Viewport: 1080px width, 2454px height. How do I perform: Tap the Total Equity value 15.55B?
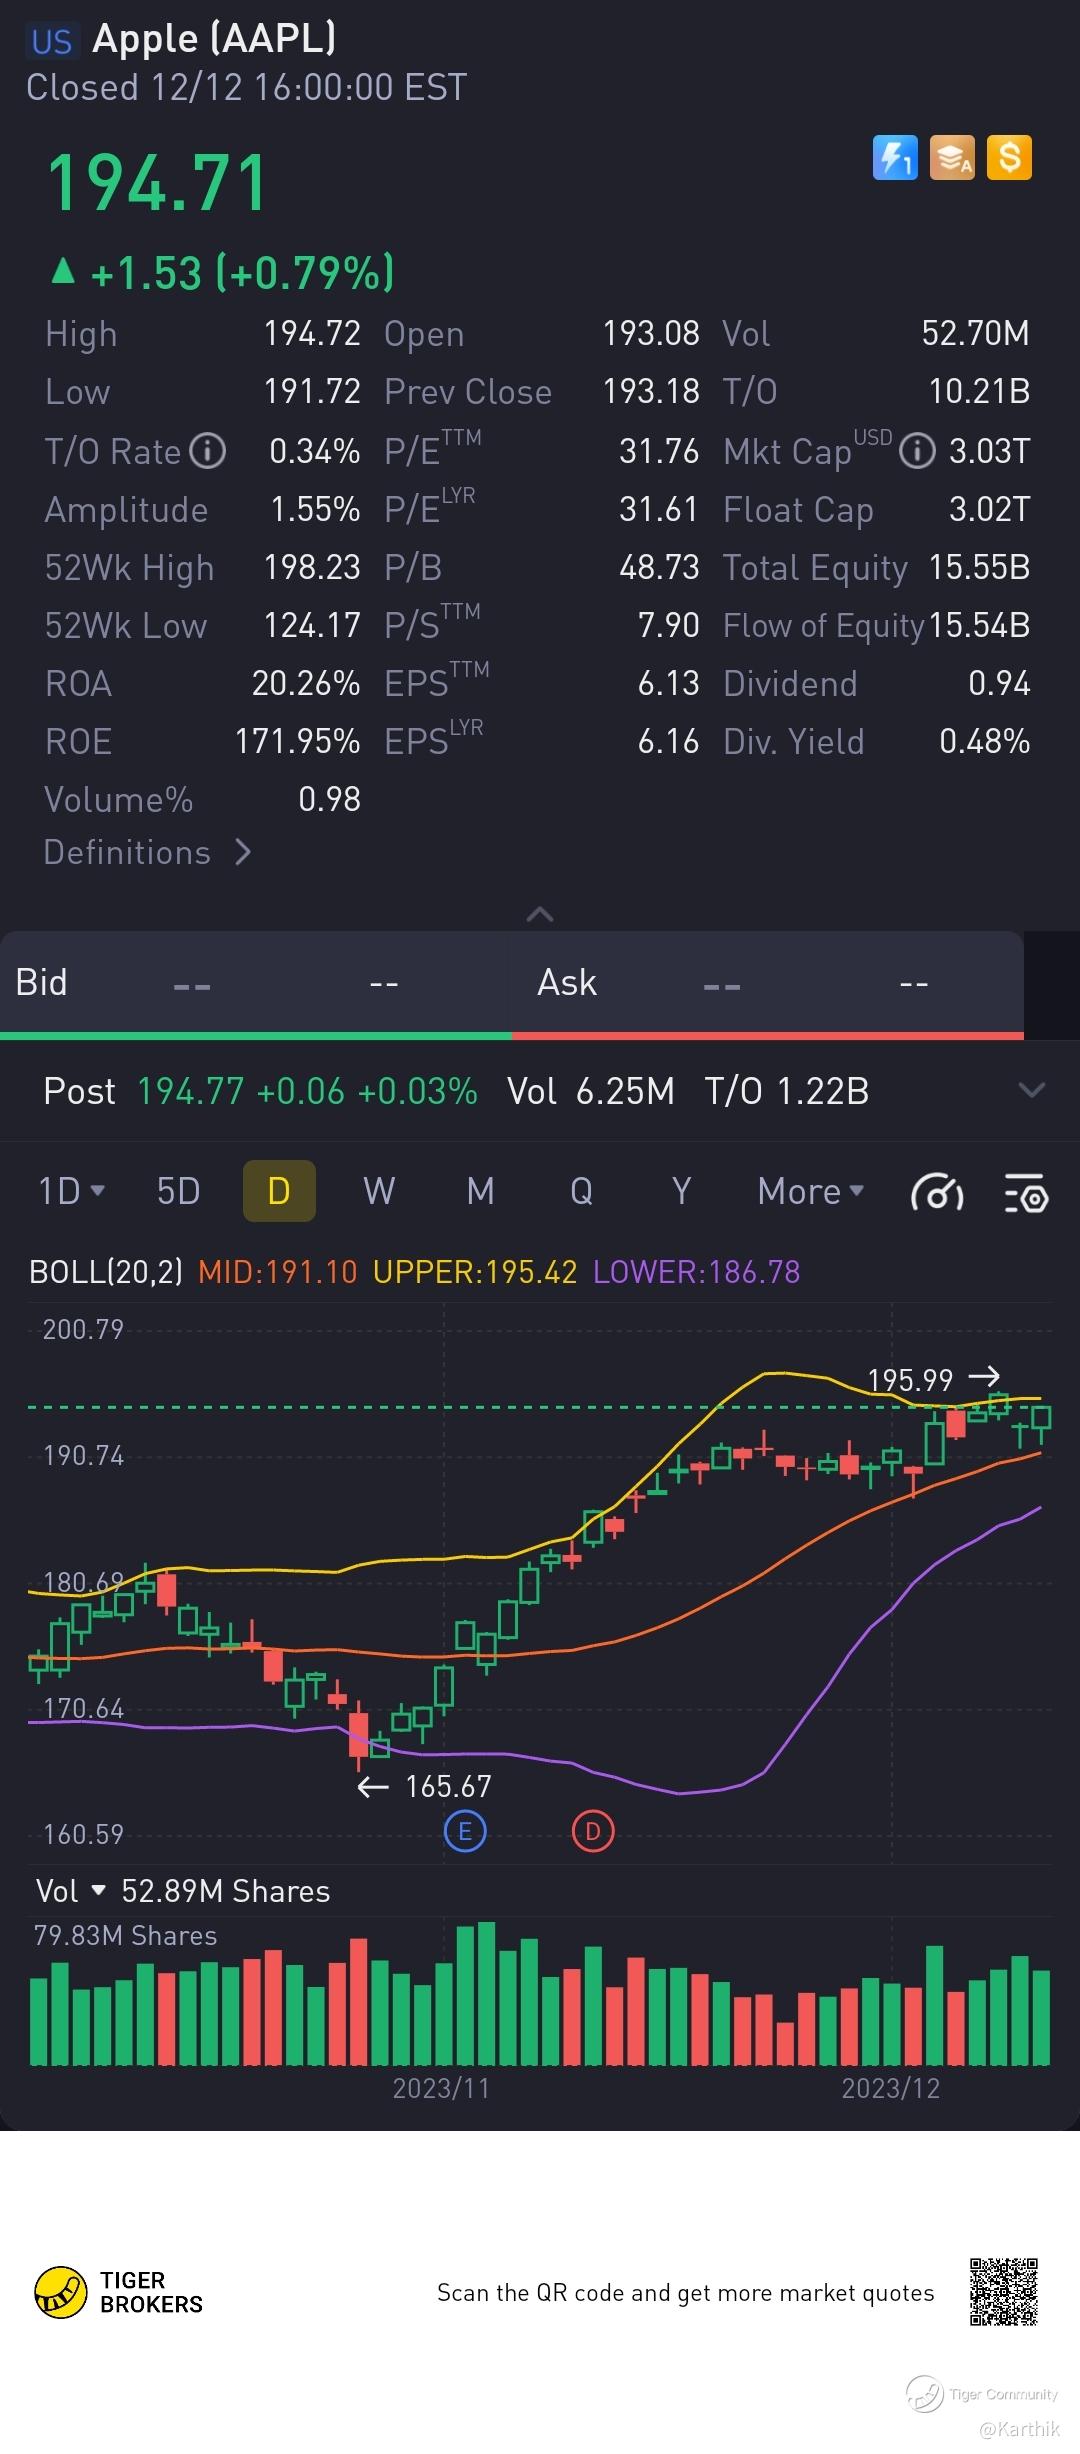click(x=979, y=567)
